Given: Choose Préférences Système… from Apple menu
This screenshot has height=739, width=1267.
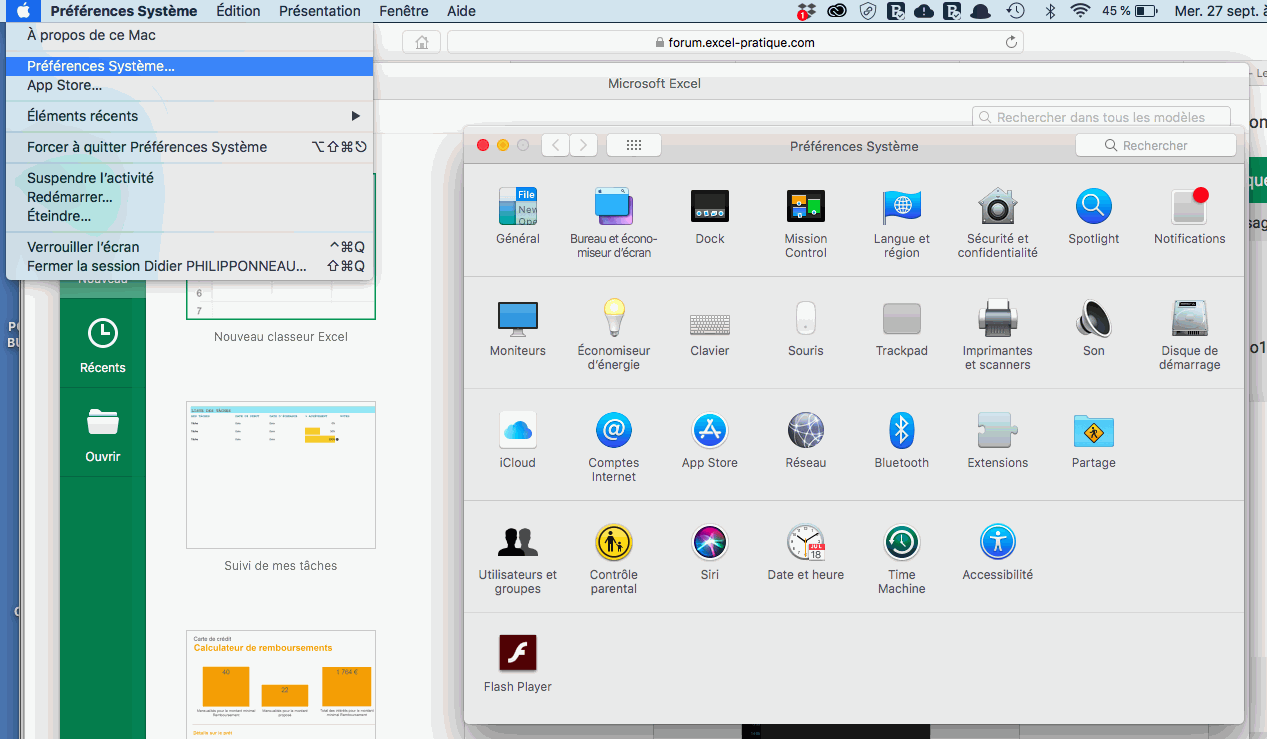Looking at the screenshot, I should click(x=100, y=66).
